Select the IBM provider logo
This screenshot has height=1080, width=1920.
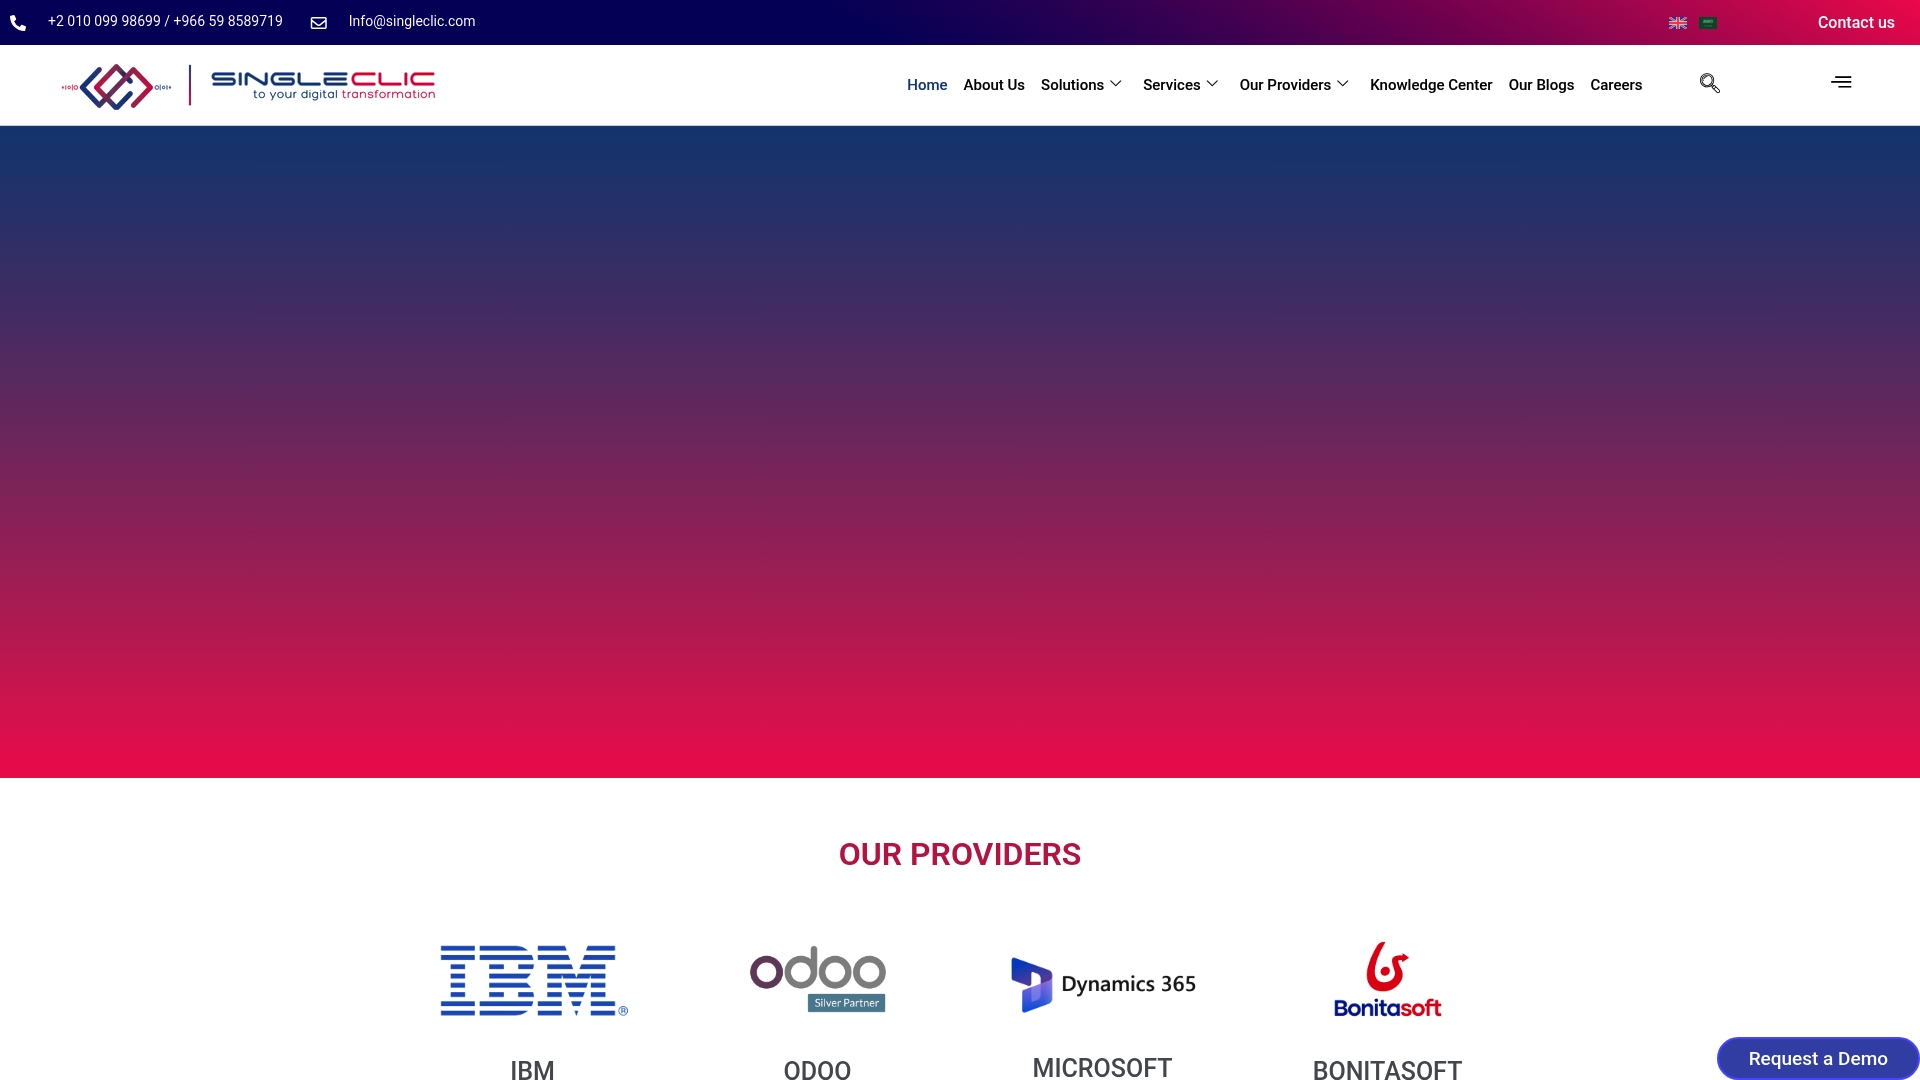coord(533,980)
